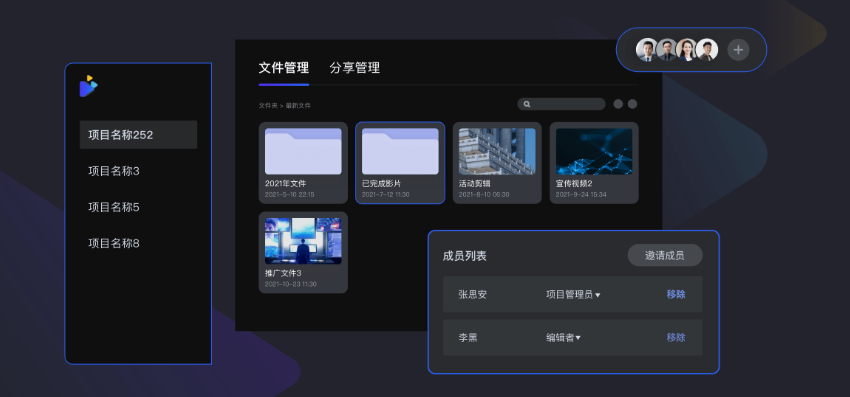
Task: Click into the search input field
Action: [x=561, y=104]
